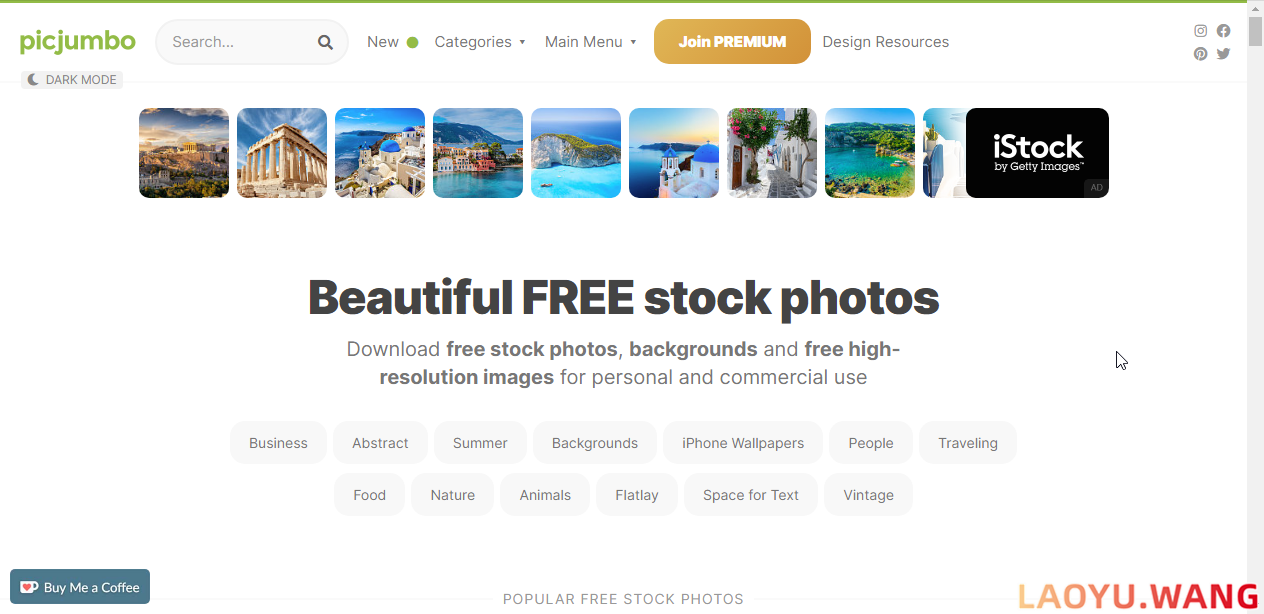This screenshot has height=614, width=1264.
Task: Open the New photos menu item
Action: click(x=392, y=42)
